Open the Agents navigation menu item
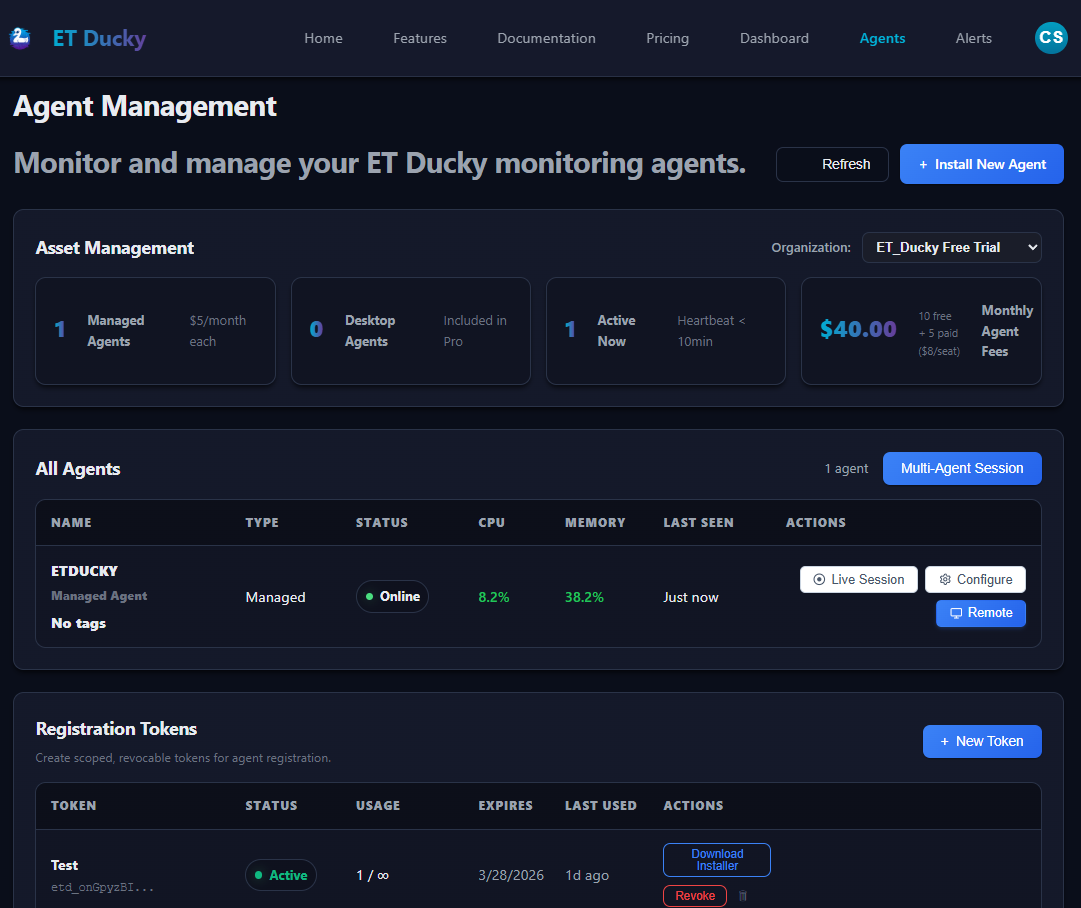 pos(882,38)
